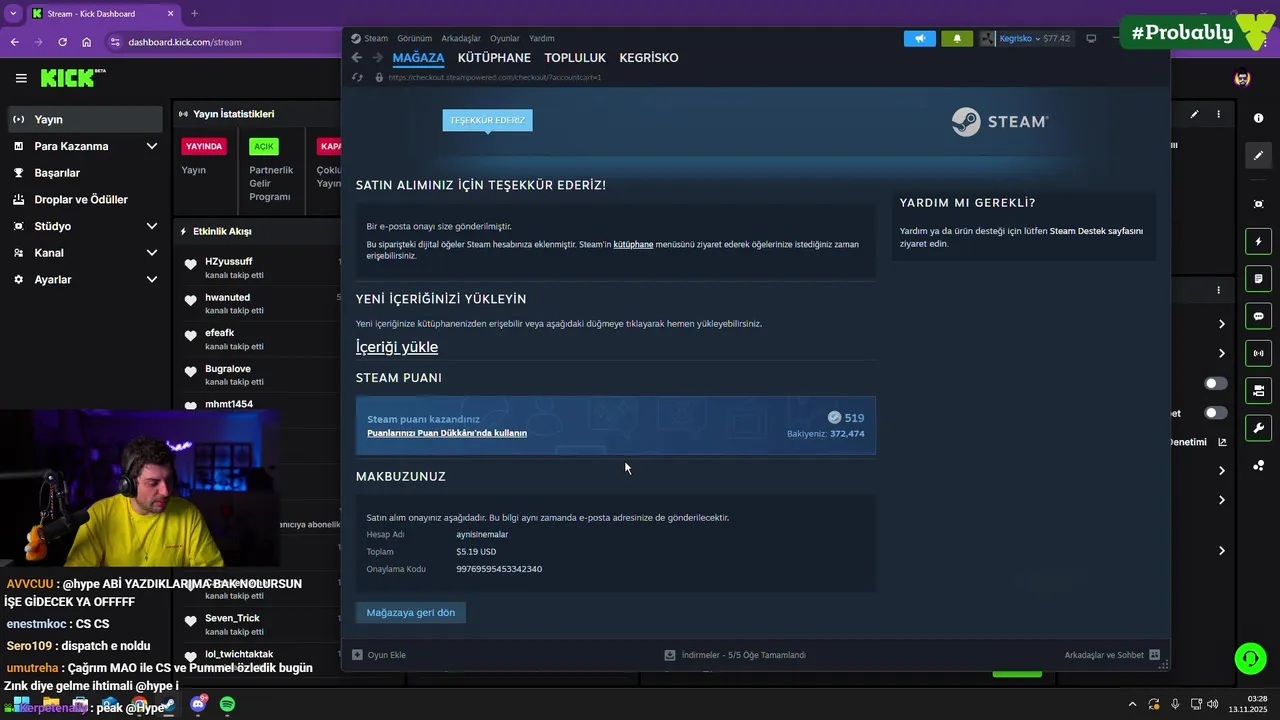1280x720 pixels.
Task: Expand the Kanal sidebar section
Action: [x=152, y=253]
